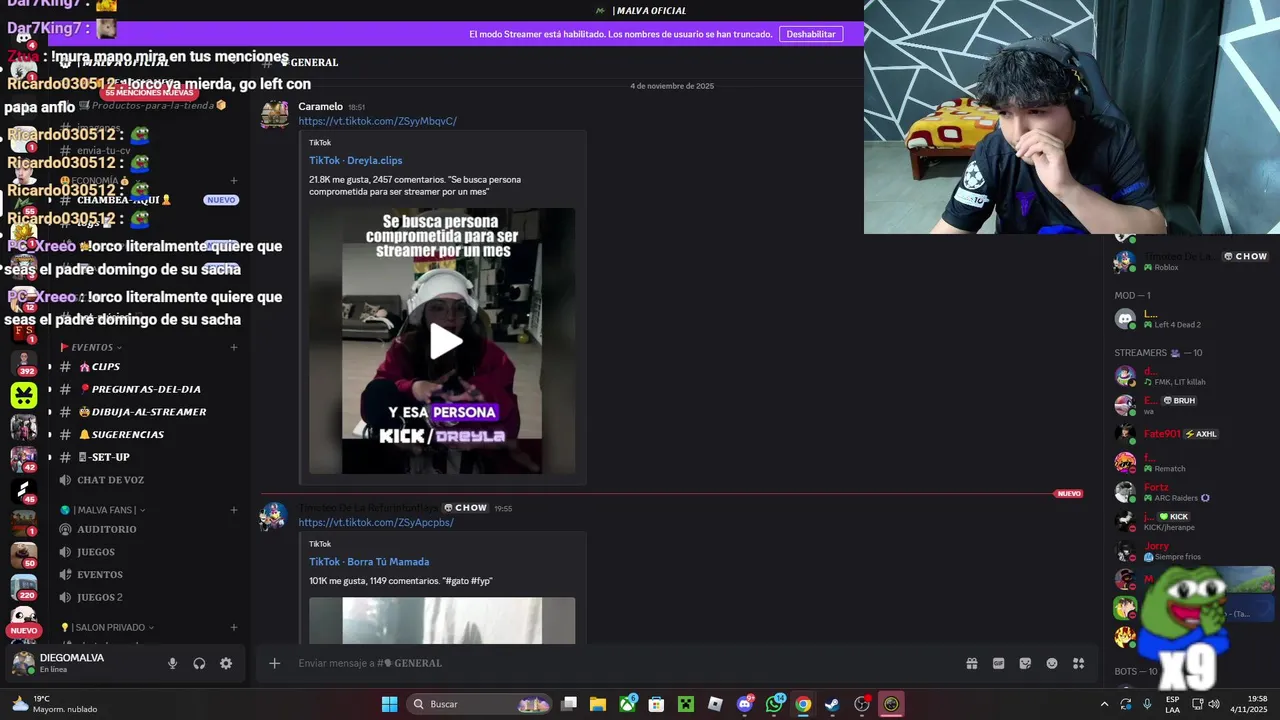Open the sticker picker
Viewport: 1280px width, 720px height.
pyautogui.click(x=1025, y=663)
